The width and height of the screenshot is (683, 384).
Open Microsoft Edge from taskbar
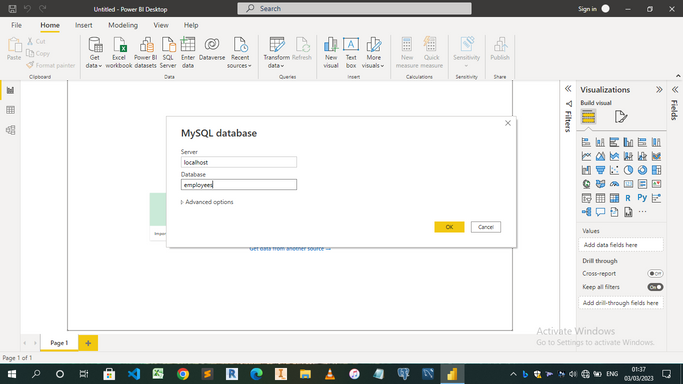pyautogui.click(x=257, y=374)
